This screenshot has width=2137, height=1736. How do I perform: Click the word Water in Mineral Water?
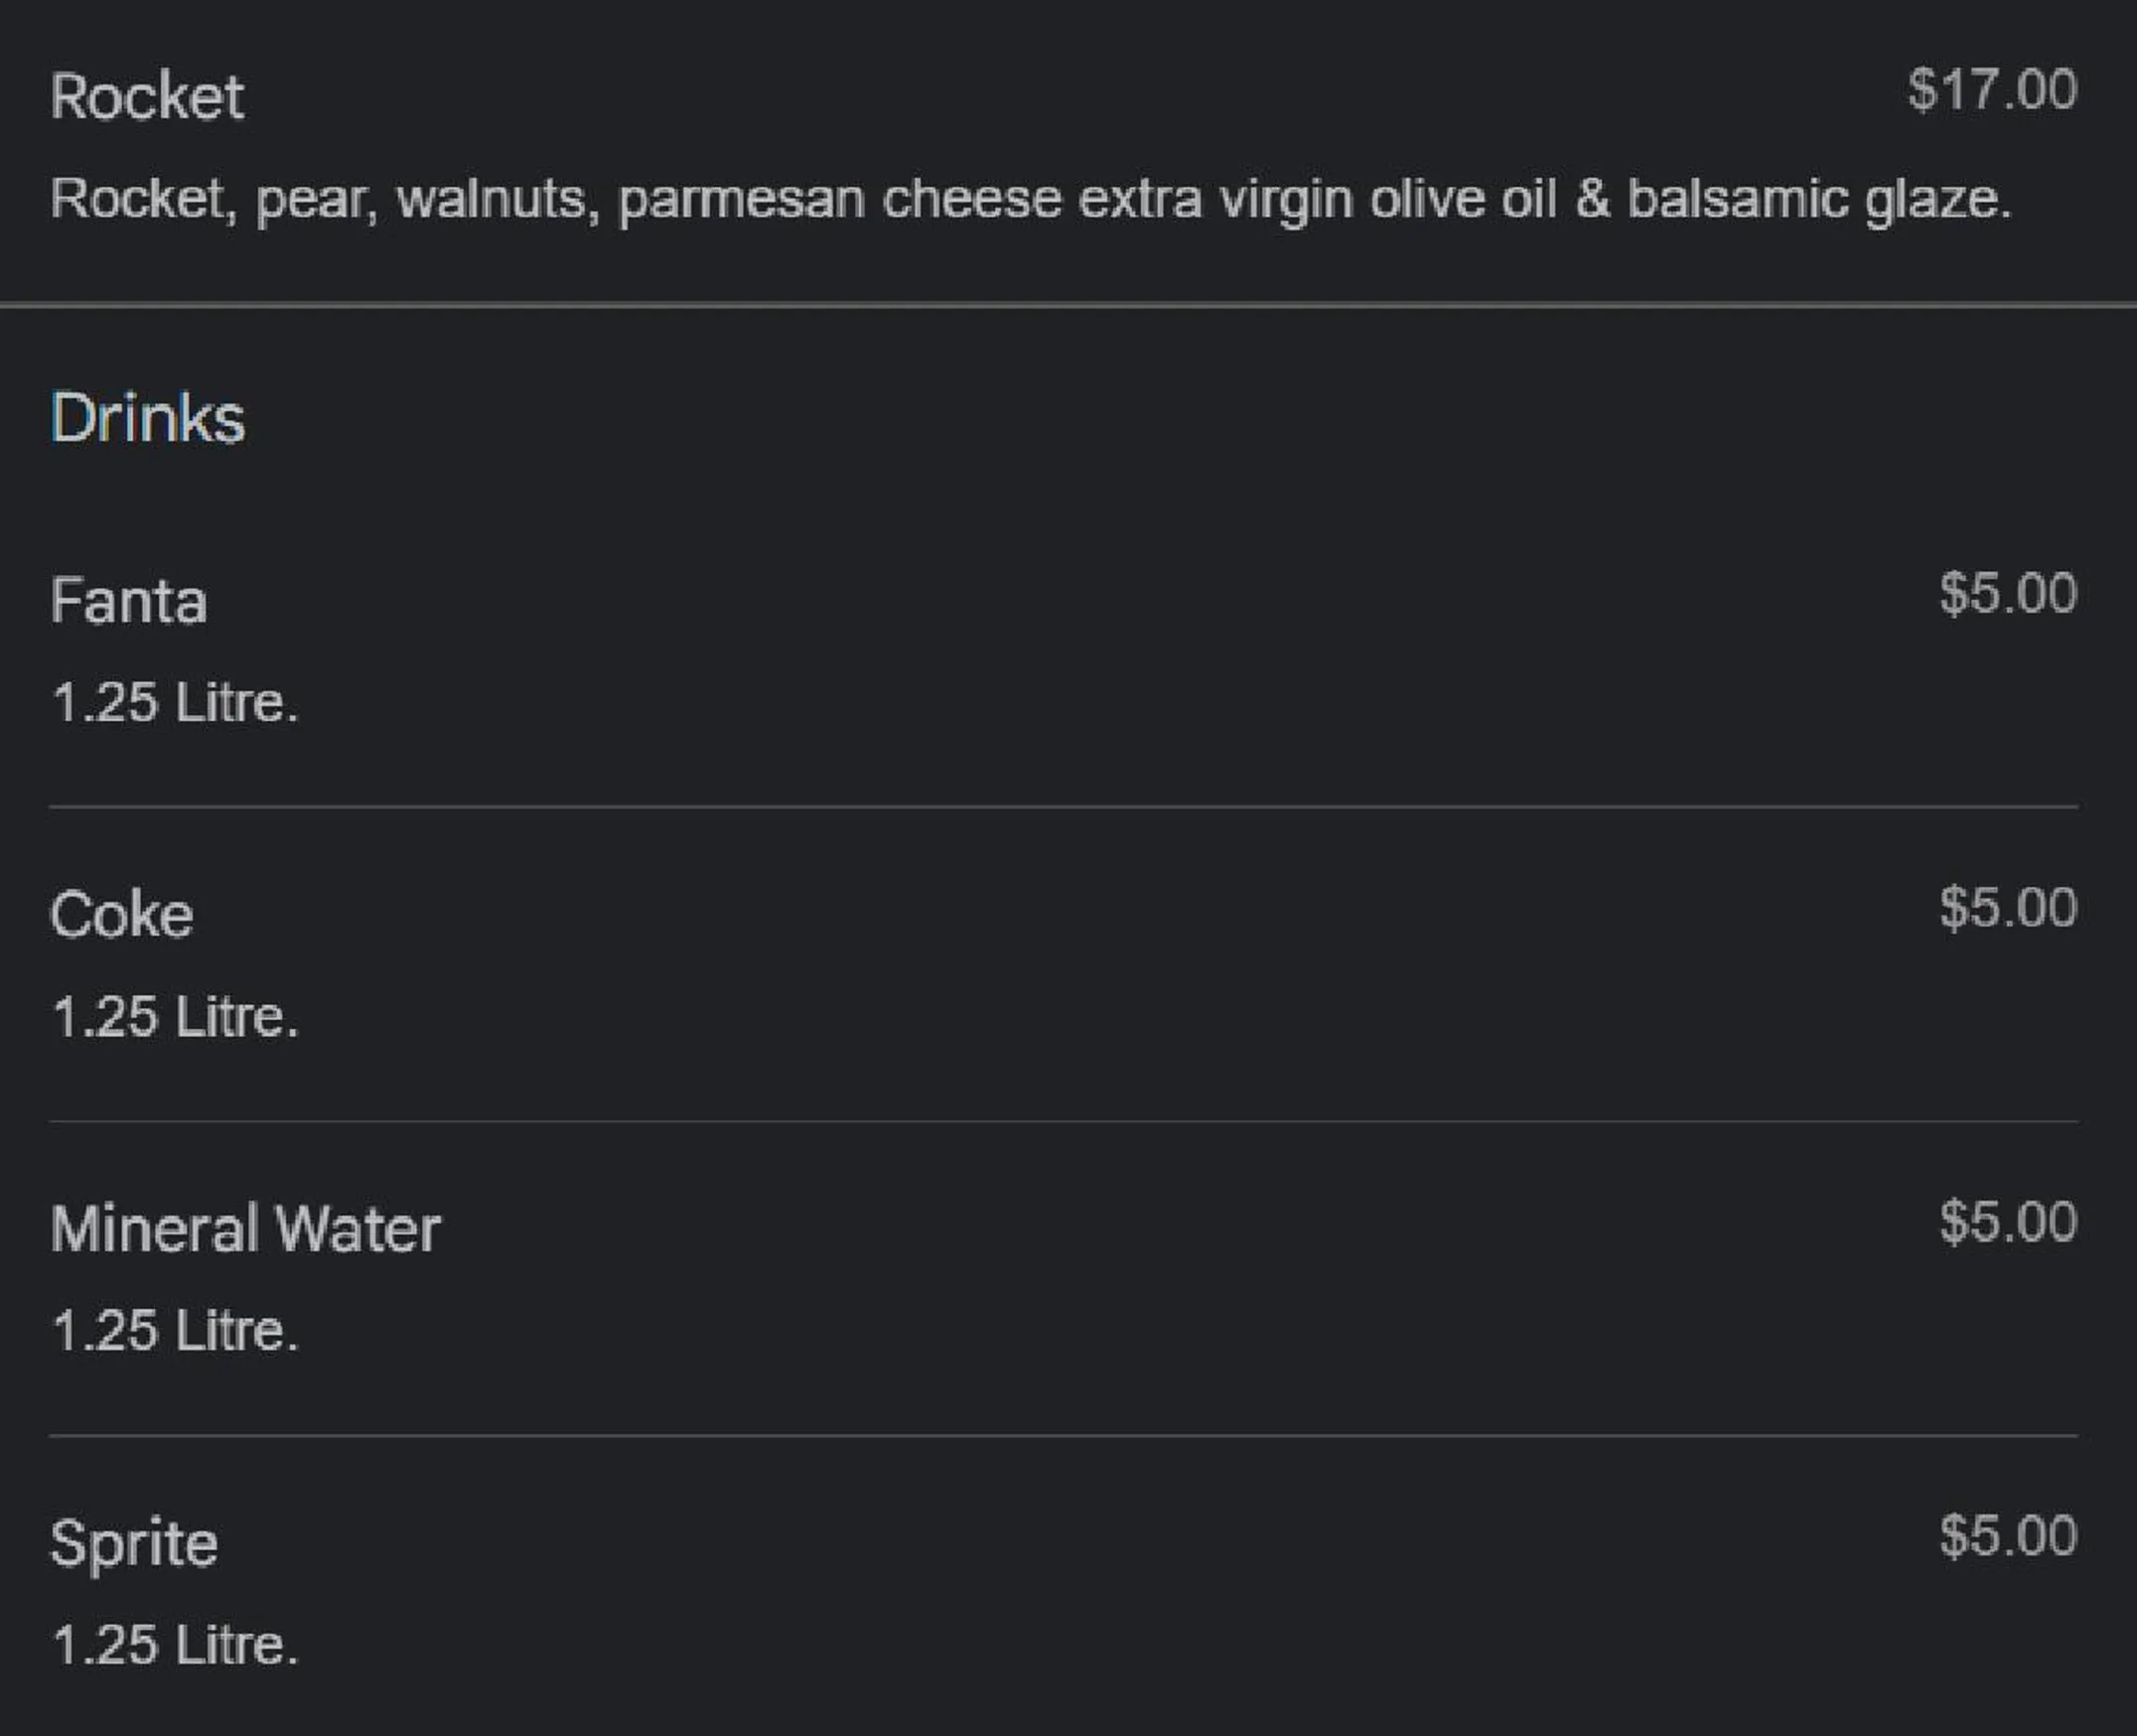(357, 1229)
